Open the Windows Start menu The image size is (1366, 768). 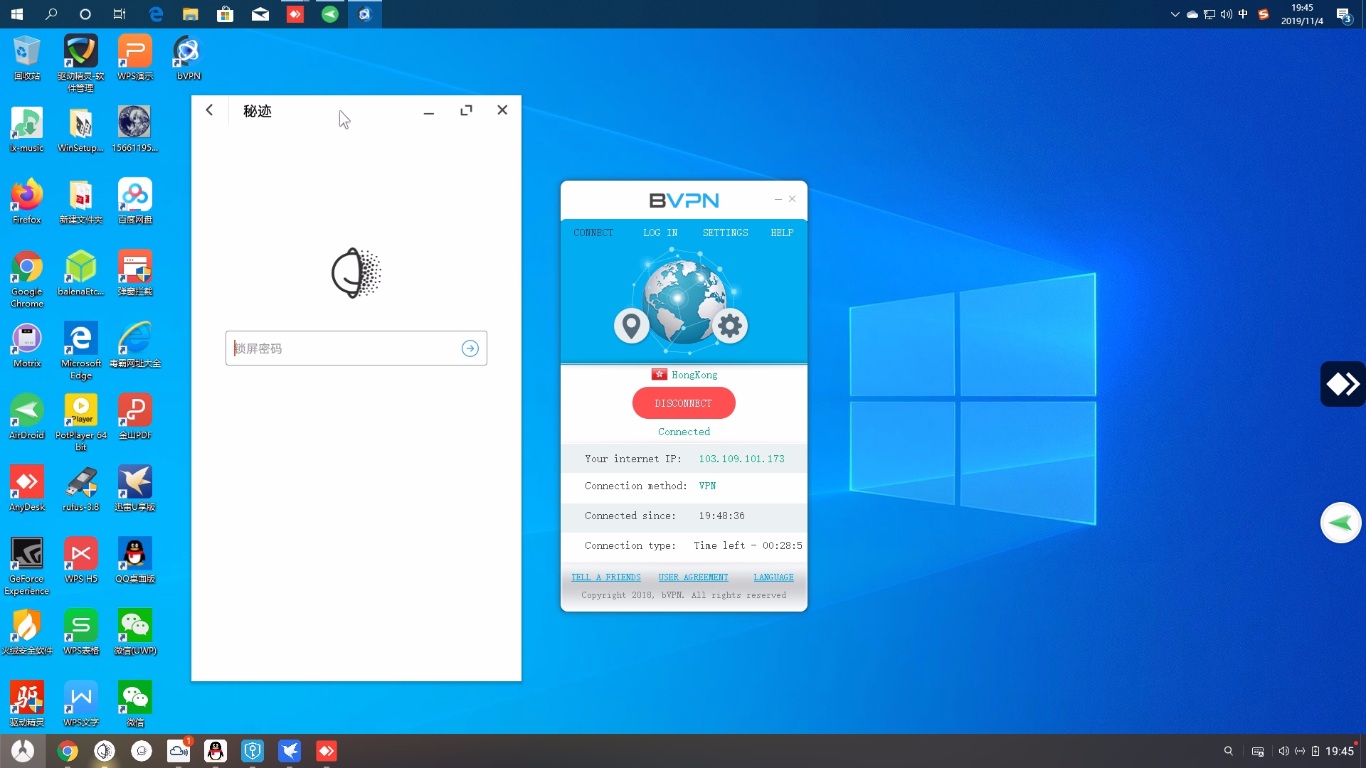click(x=16, y=14)
